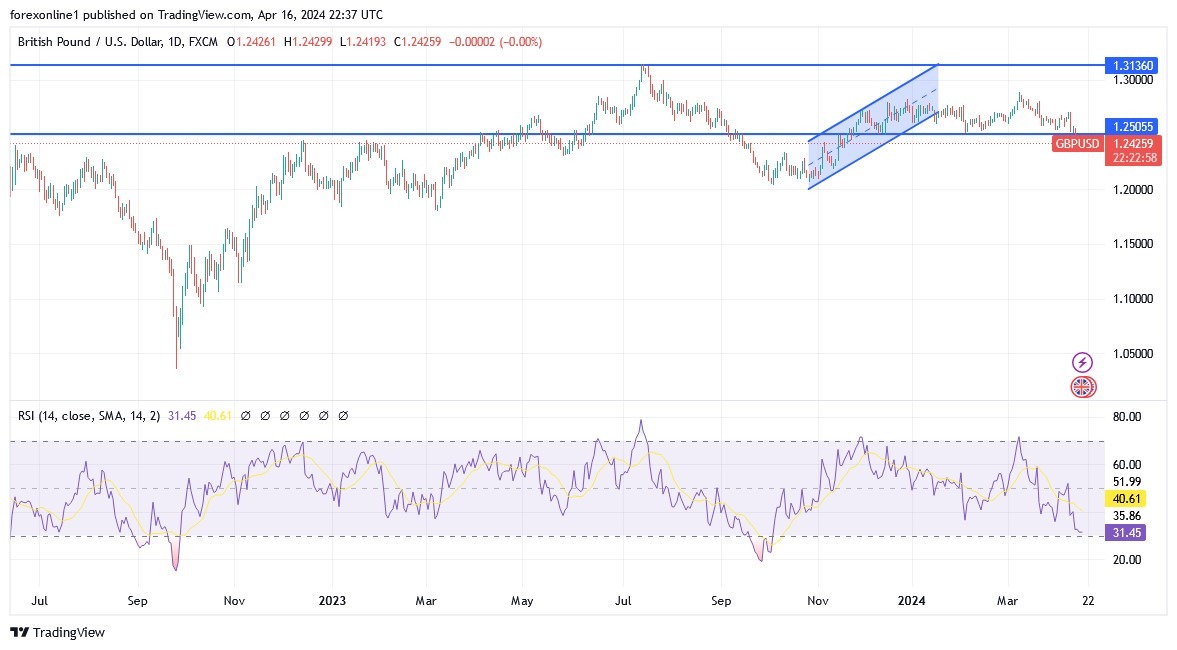Screen dimensions: 1177x650
Task: Click the publisher line forexonline1 published on TradingView.com
Action: pos(196,14)
